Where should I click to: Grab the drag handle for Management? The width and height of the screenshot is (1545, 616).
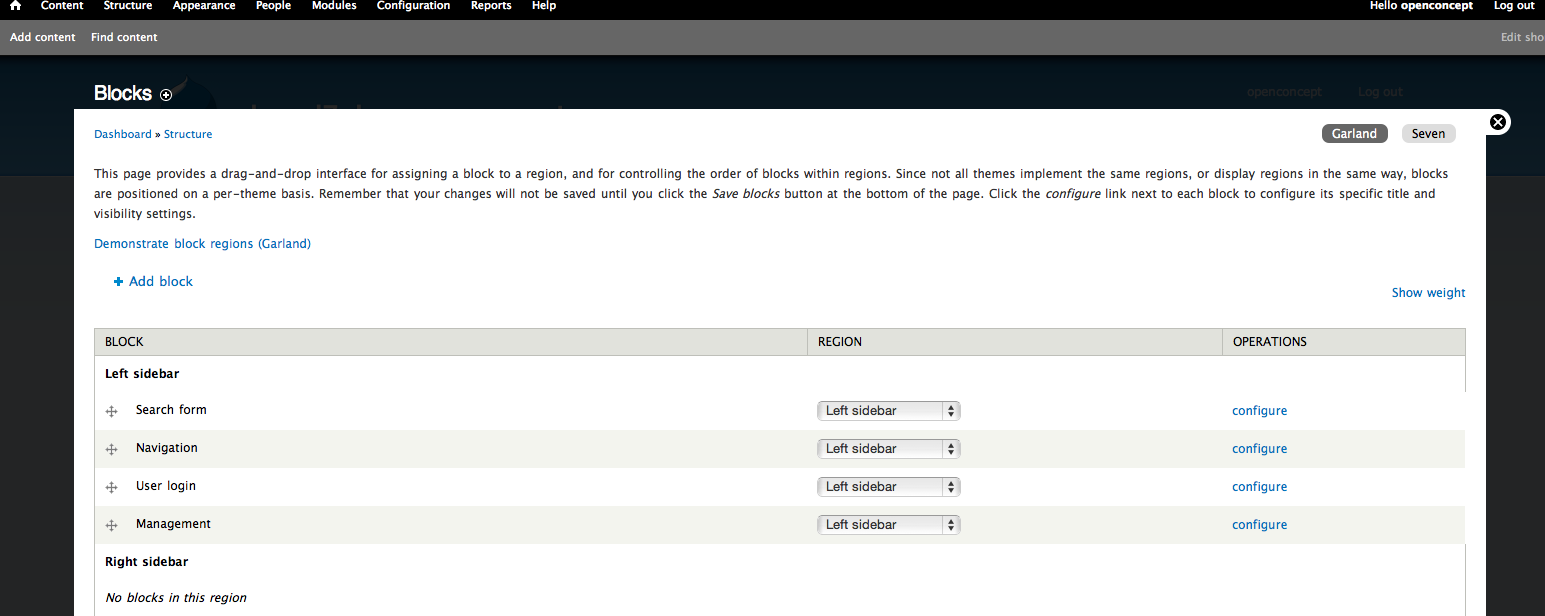(111, 524)
